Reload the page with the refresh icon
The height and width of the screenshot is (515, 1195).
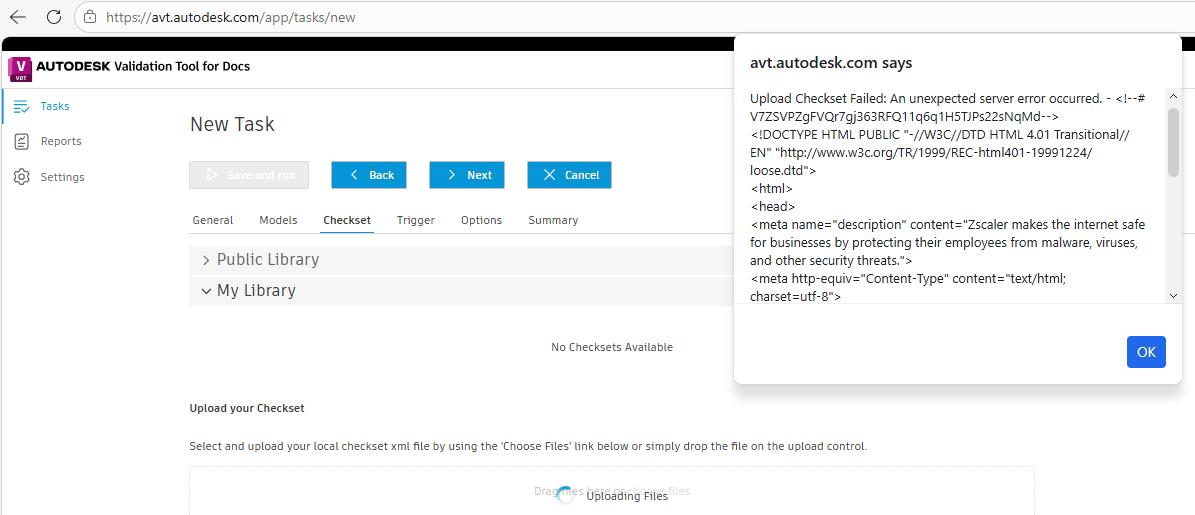54,16
